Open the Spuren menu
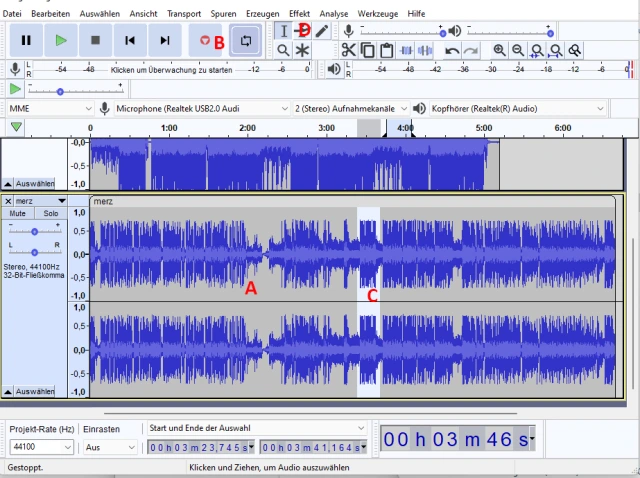The height and width of the screenshot is (478, 640). (223, 14)
